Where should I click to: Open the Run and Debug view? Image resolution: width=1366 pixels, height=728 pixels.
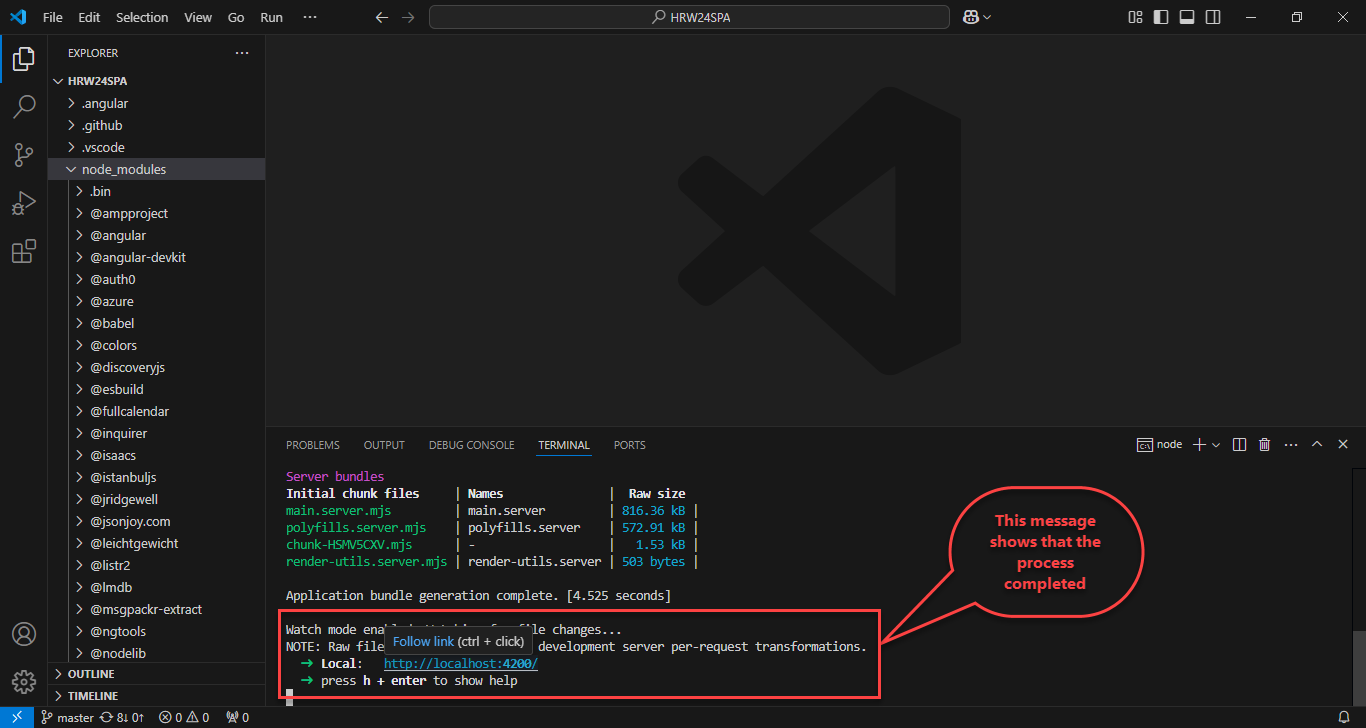tap(24, 203)
